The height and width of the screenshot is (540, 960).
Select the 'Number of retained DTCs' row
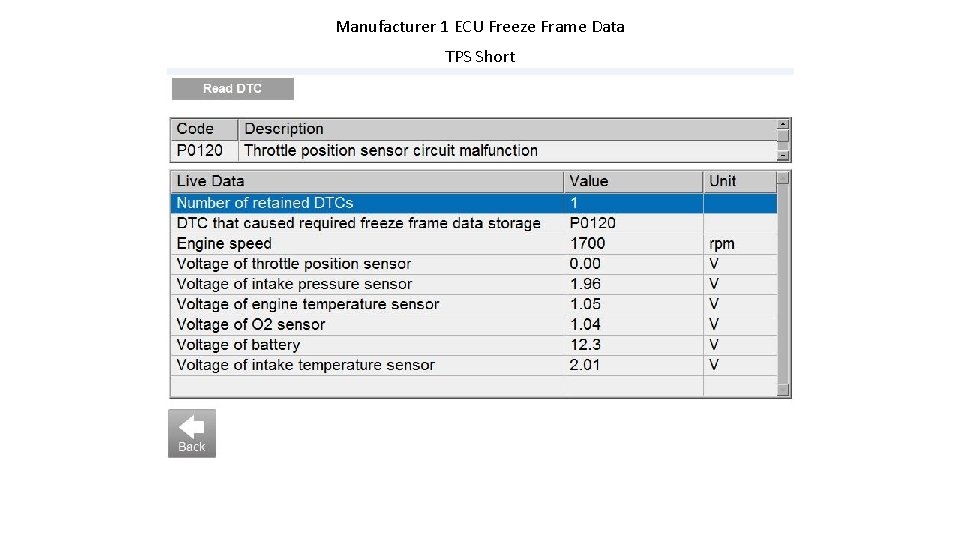(x=474, y=203)
